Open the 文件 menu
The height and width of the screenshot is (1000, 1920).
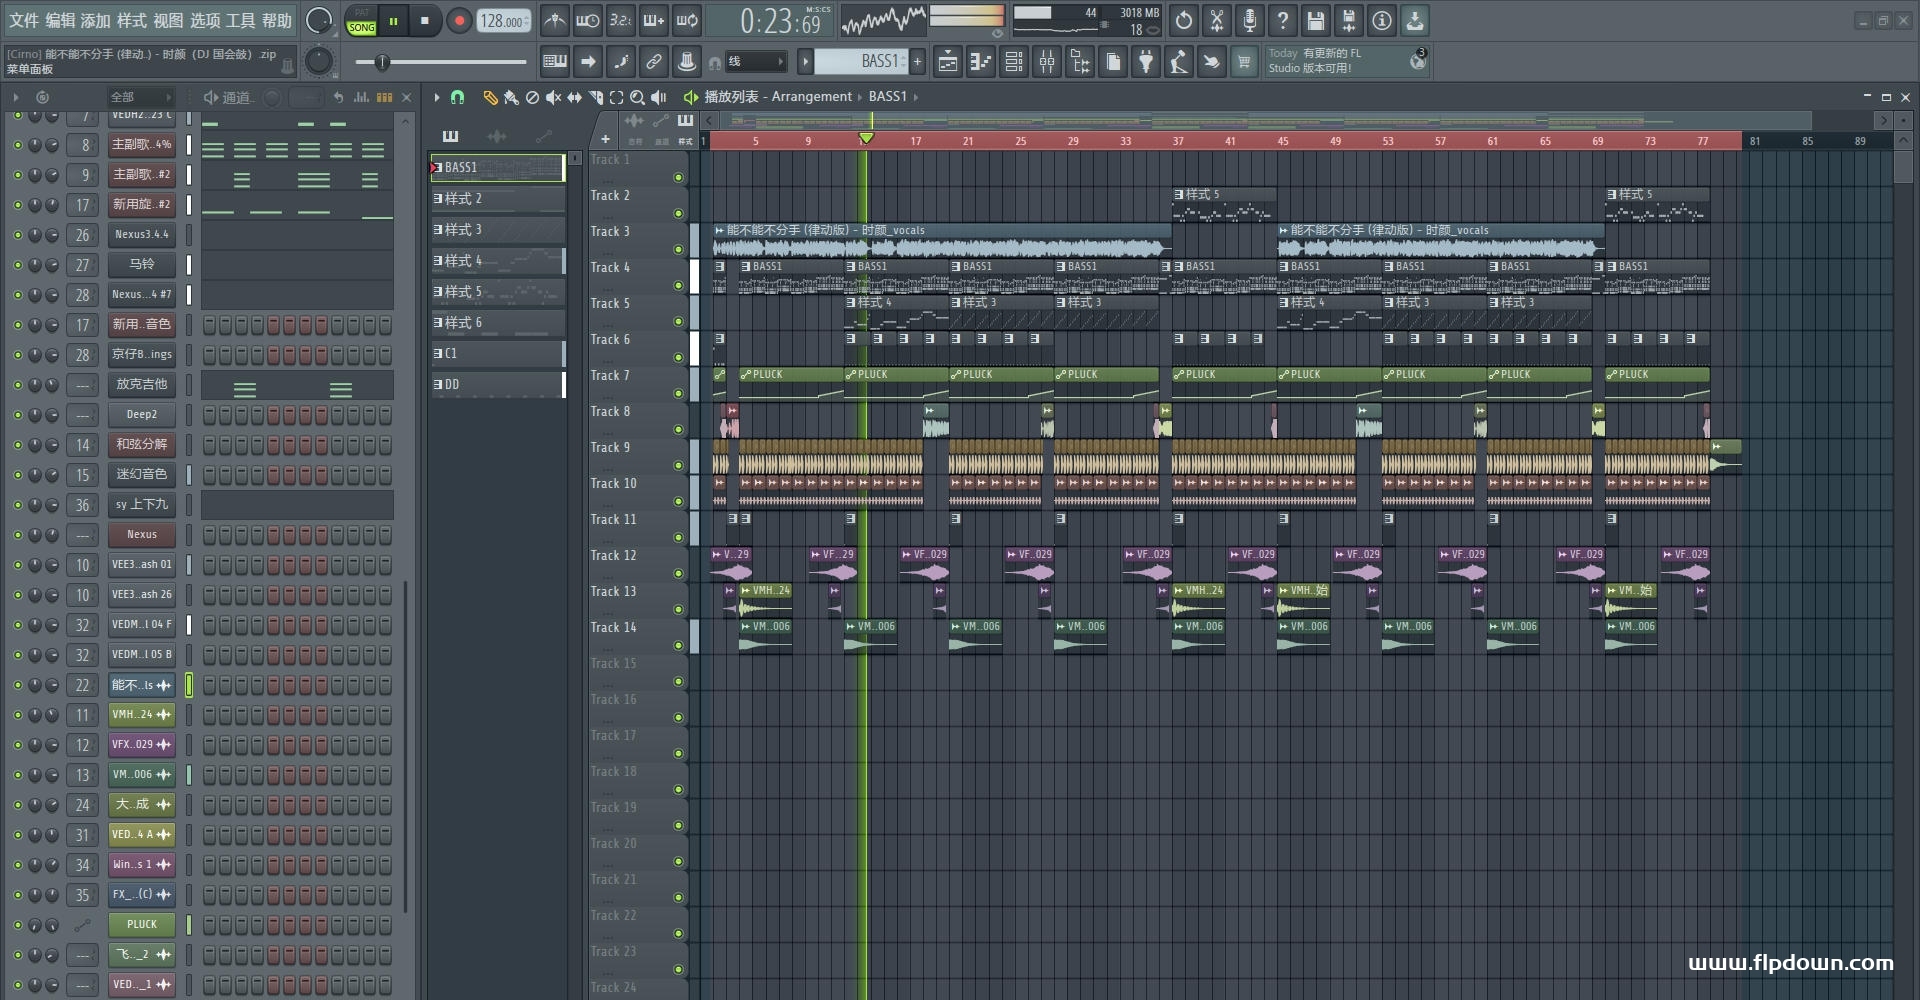pyautogui.click(x=24, y=20)
